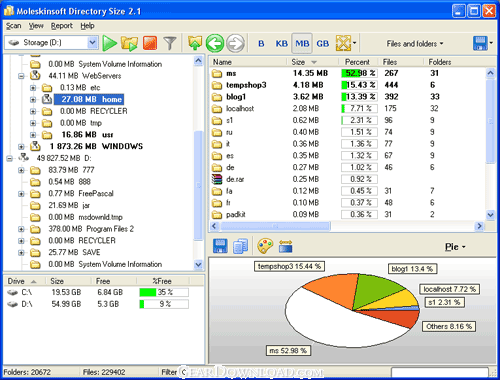Click the color palette icon above the chart
The height and width of the screenshot is (380, 500).
pos(265,246)
